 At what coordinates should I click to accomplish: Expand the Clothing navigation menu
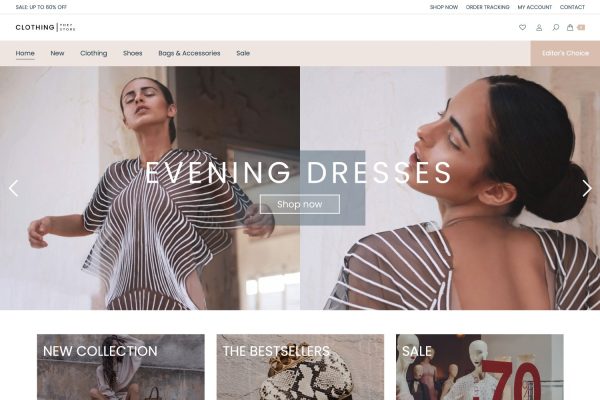94,53
